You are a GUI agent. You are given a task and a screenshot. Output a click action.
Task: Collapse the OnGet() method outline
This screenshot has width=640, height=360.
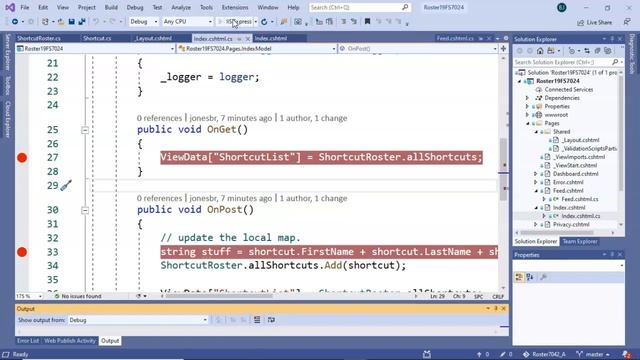[x=85, y=130]
